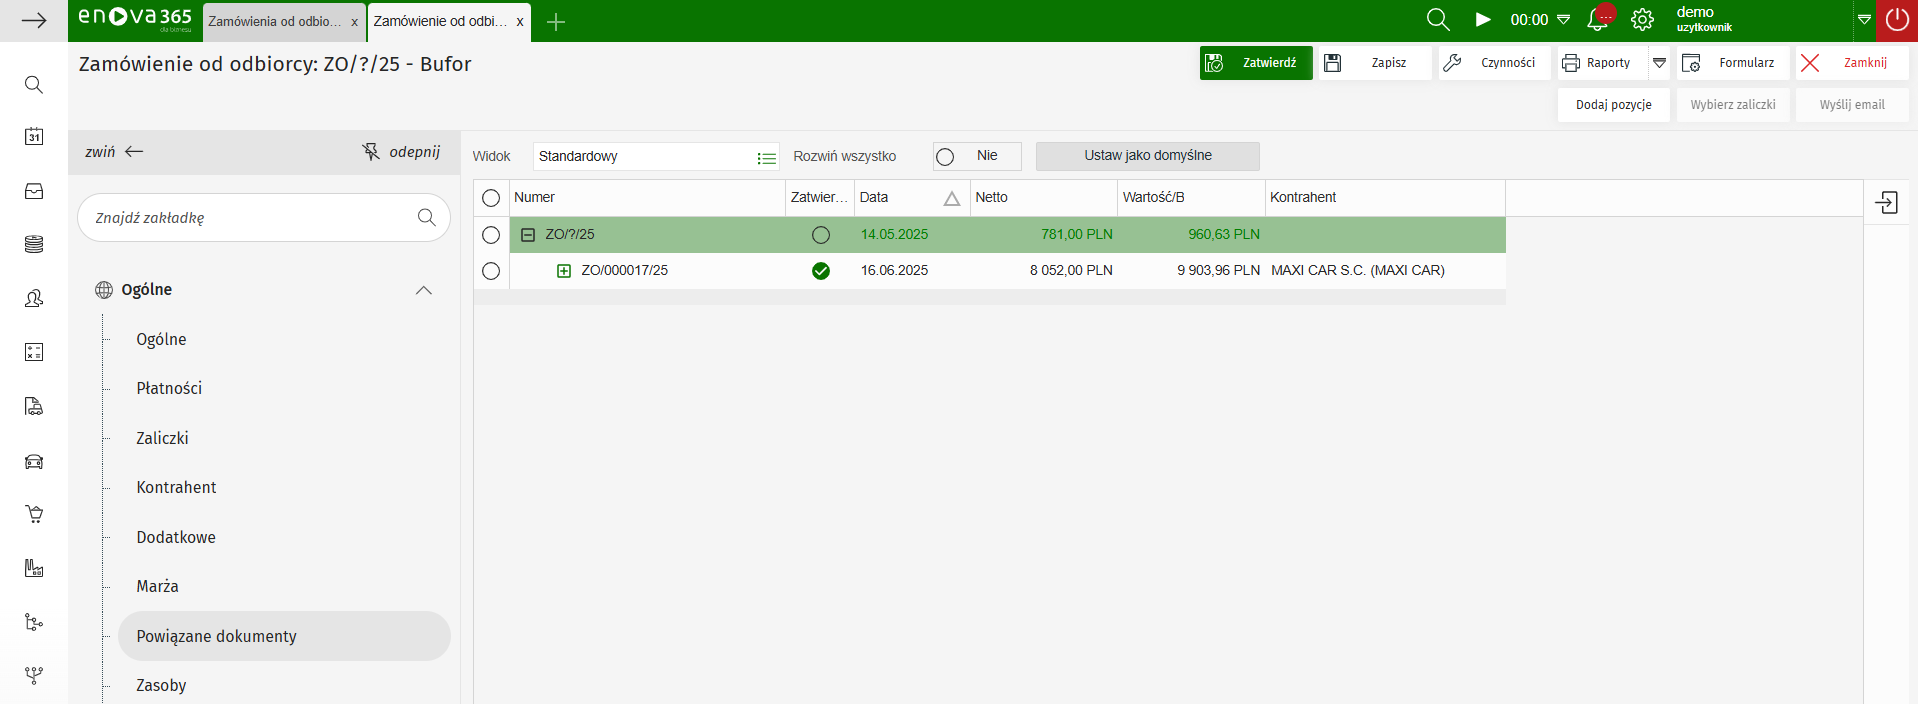Click the vehicle icon in left sidebar
This screenshot has width=1918, height=704.
34,461
